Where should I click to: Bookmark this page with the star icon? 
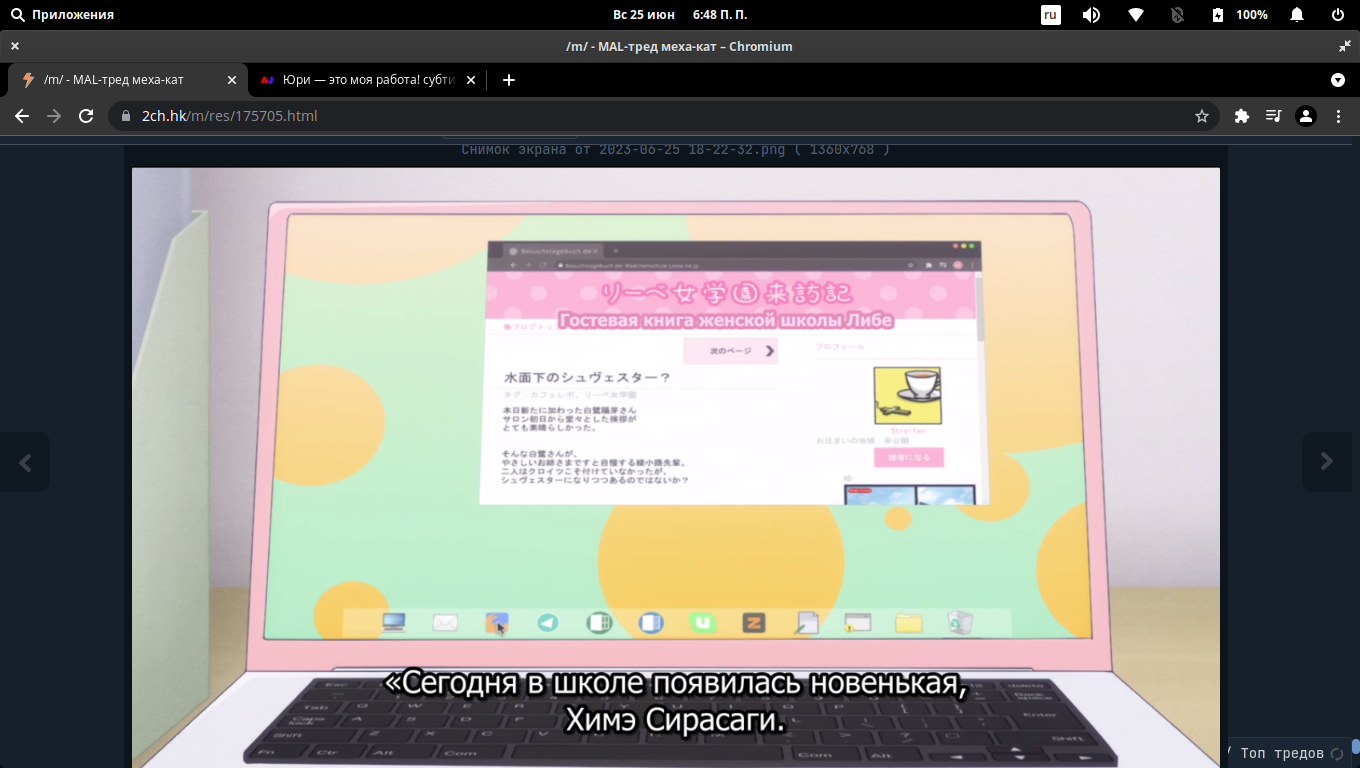pyautogui.click(x=1202, y=116)
